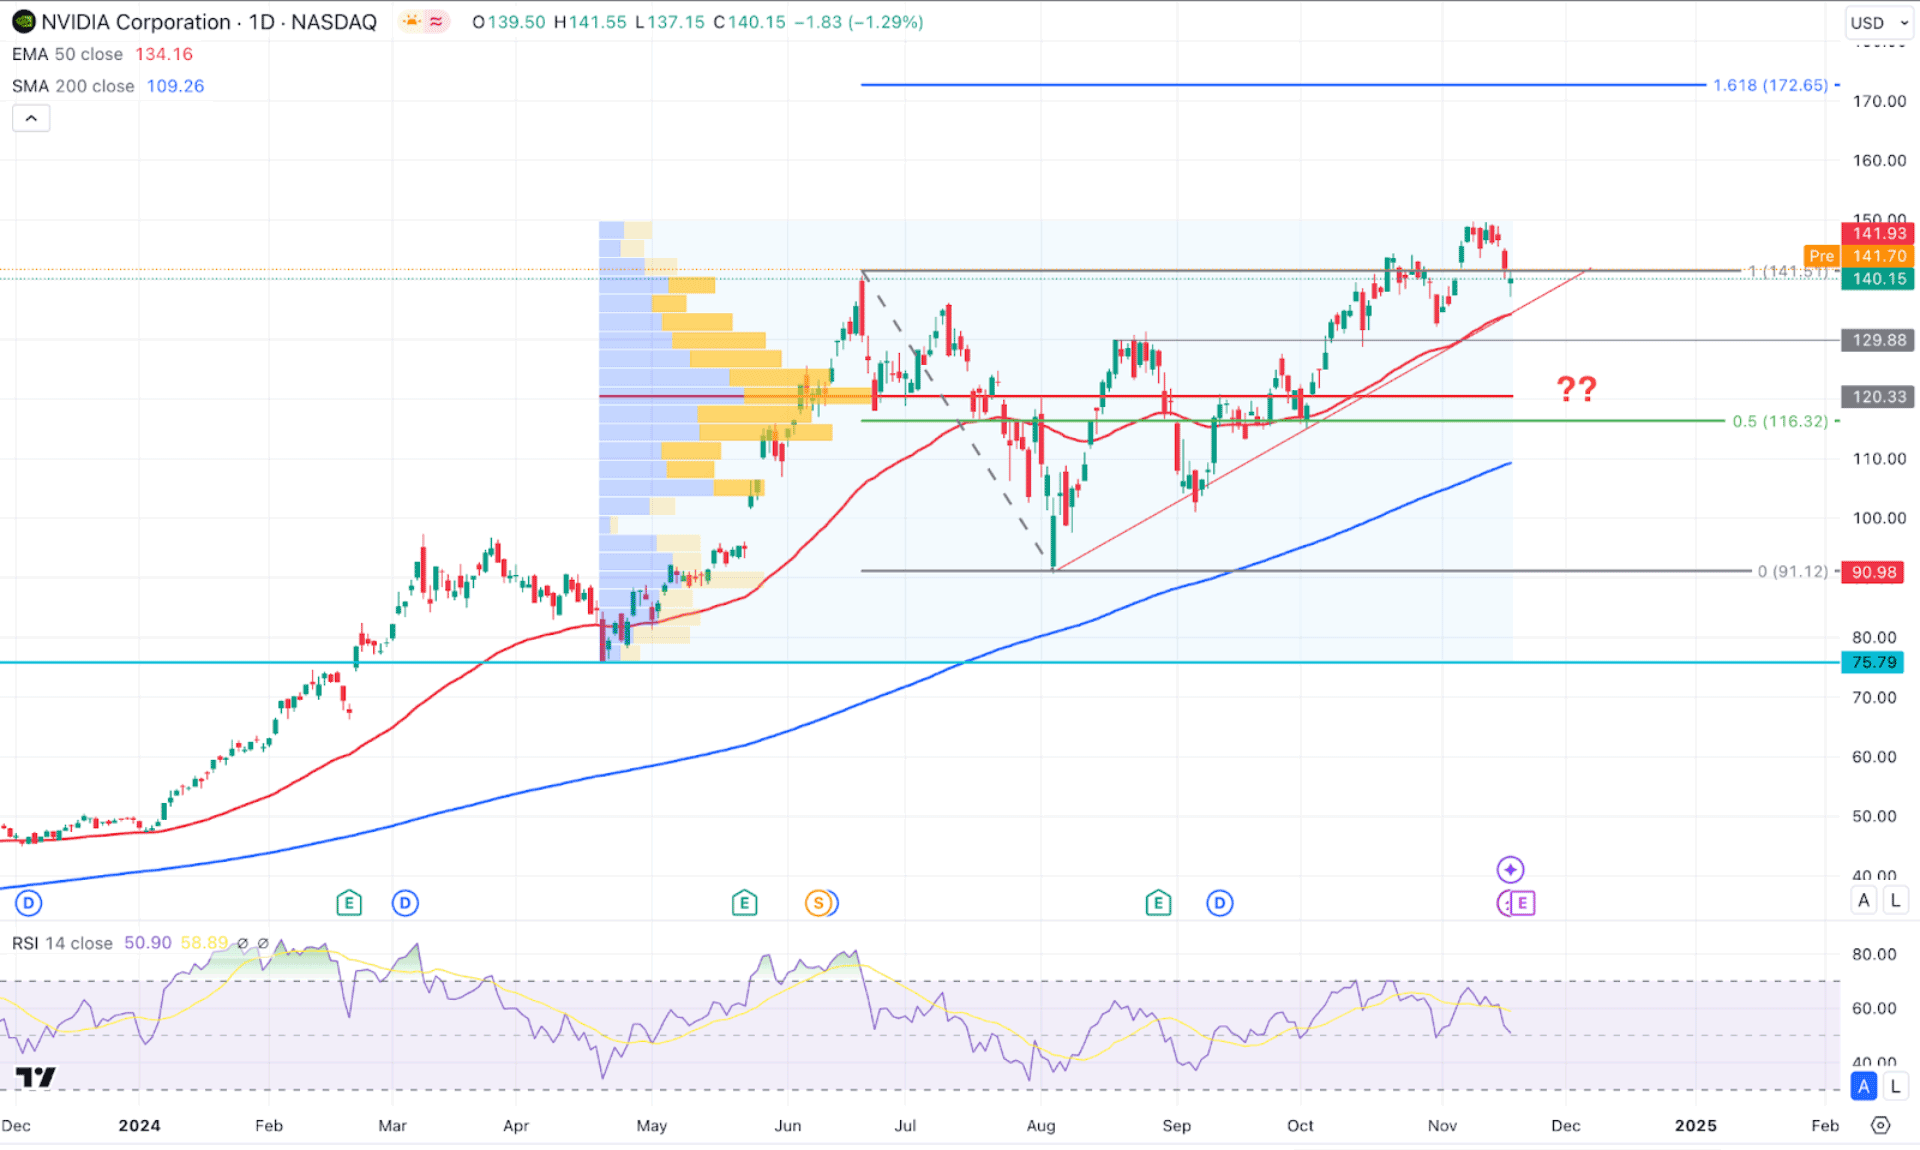
Task: Click the 1.618 (172.65) Fibonacci label
Action: 1770,85
